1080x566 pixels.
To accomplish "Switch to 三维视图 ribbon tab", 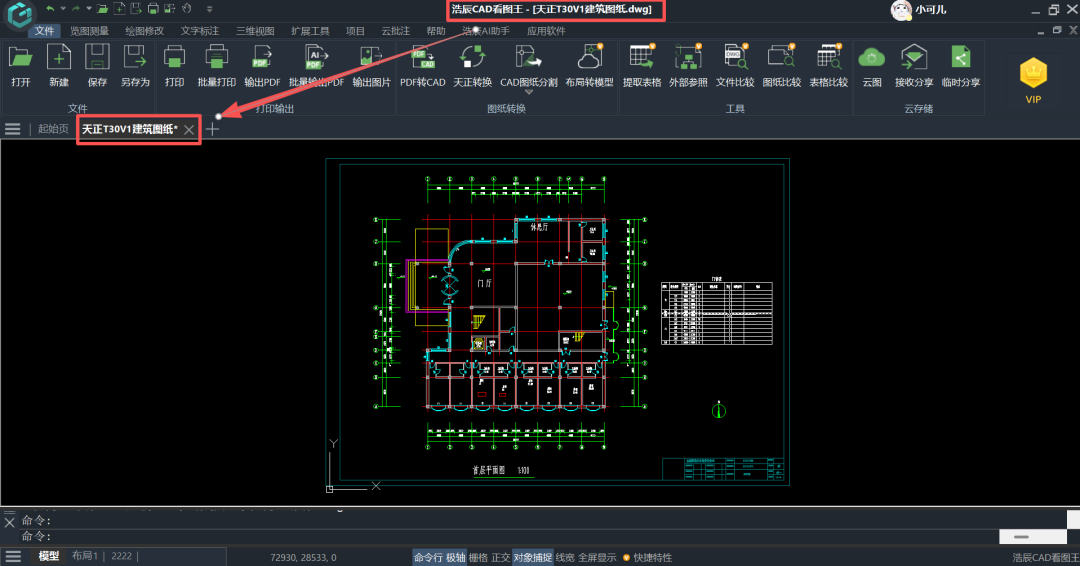I will [255, 31].
